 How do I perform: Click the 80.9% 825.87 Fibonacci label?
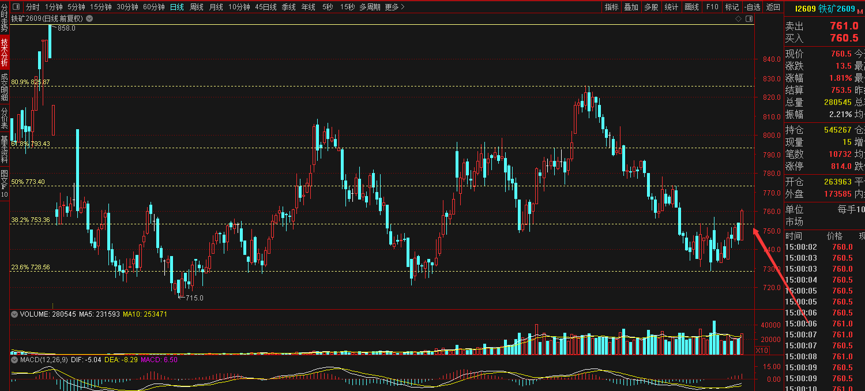(x=30, y=82)
